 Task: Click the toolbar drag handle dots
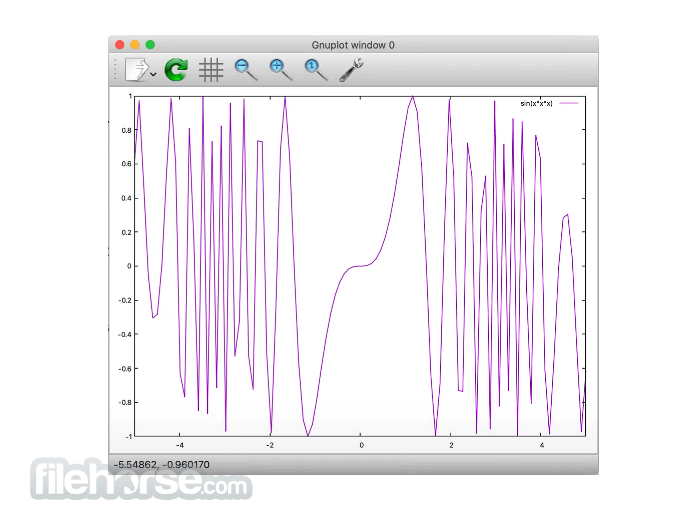pos(115,70)
